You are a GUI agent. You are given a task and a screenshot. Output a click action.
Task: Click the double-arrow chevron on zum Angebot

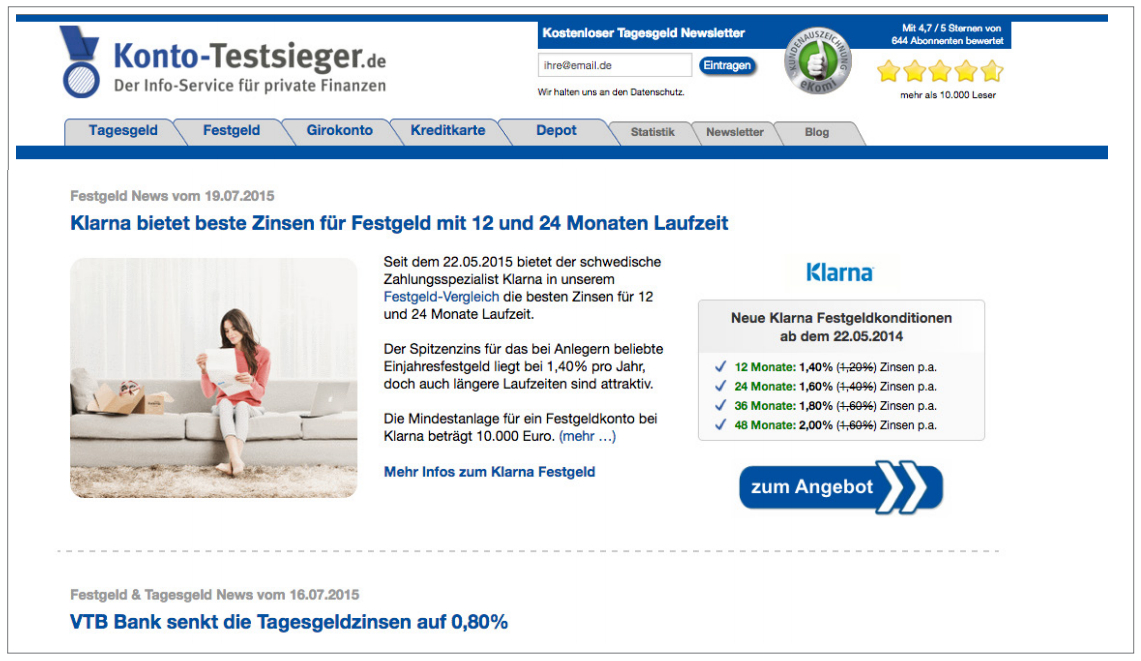pos(902,487)
